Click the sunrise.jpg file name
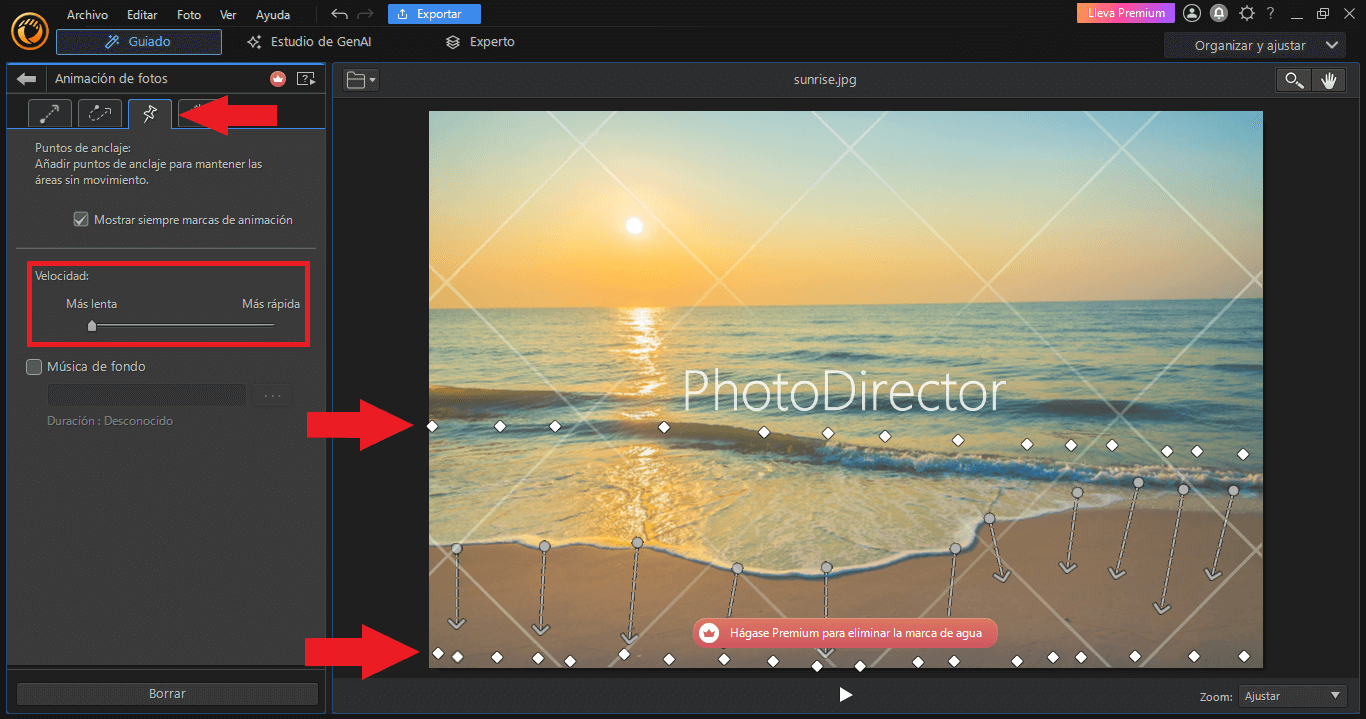Image resolution: width=1366 pixels, height=719 pixels. click(825, 80)
